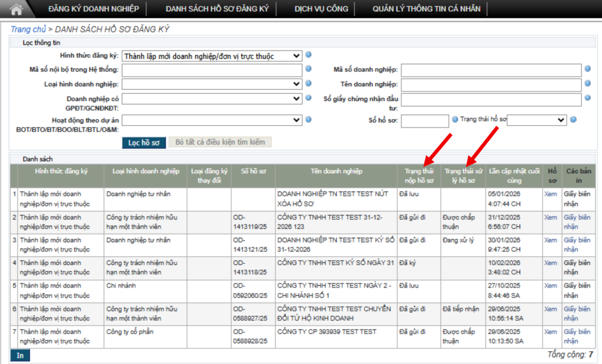The width and height of the screenshot is (602, 364).
Task: Expand Doanh nghiệp có GPĐT/GCNĐKĐT dropdown
Action: coord(212,99)
